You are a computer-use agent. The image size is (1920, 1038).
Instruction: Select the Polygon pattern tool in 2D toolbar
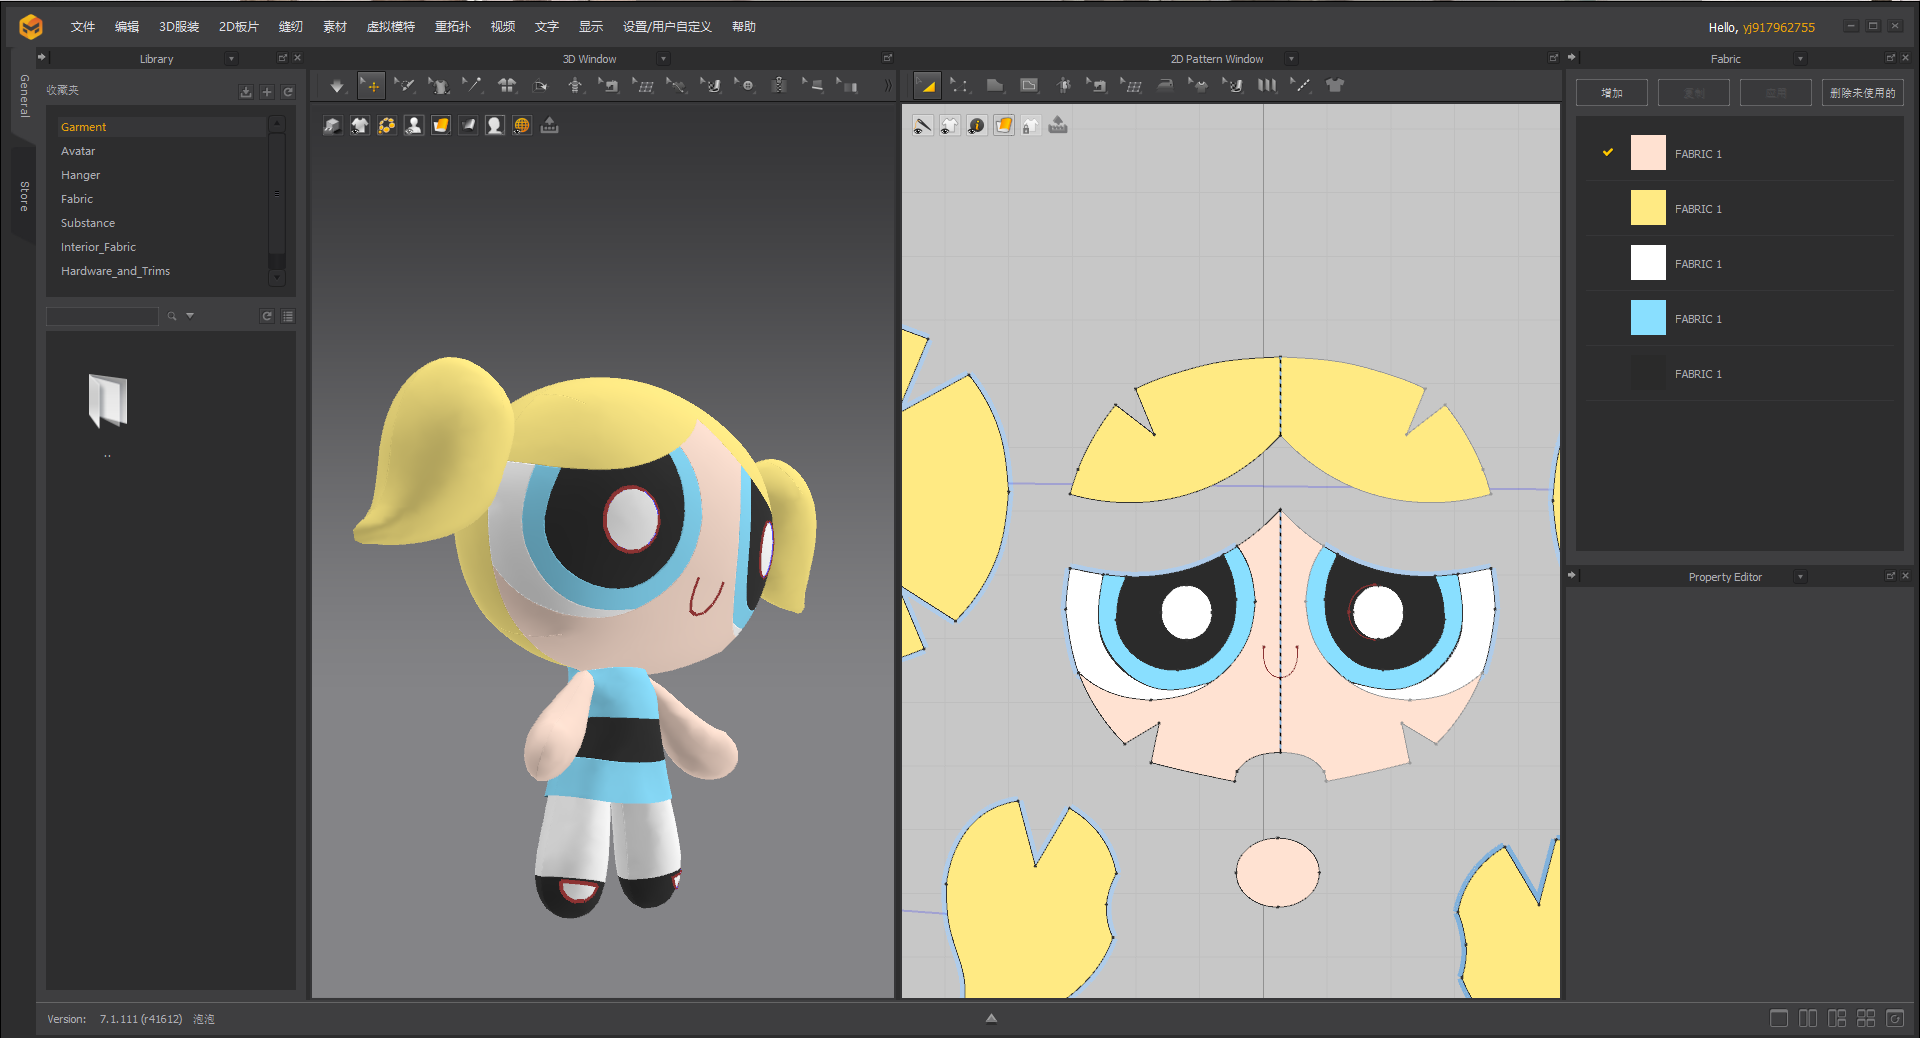click(x=994, y=86)
